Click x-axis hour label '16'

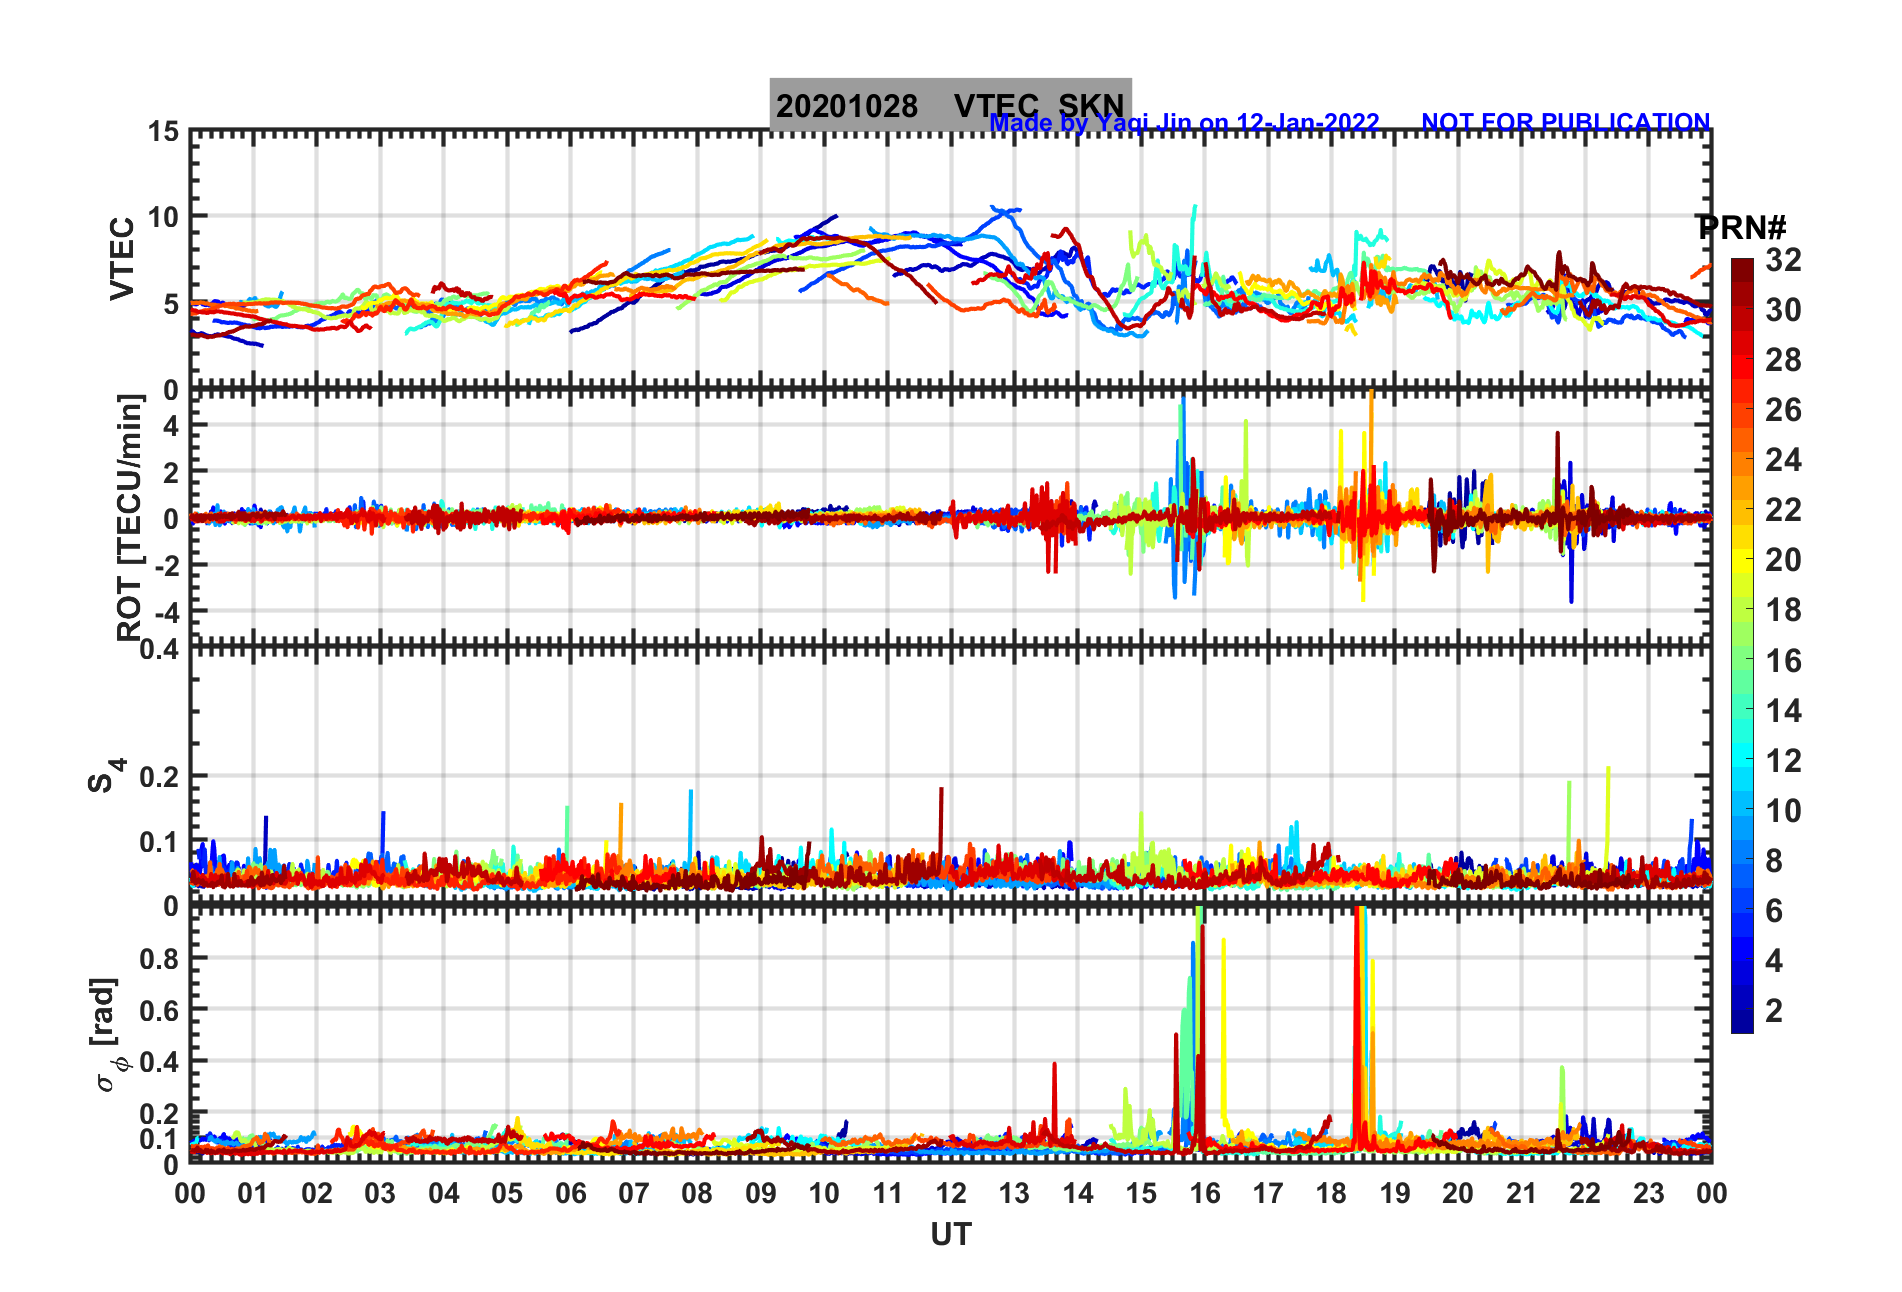[x=1205, y=1193]
